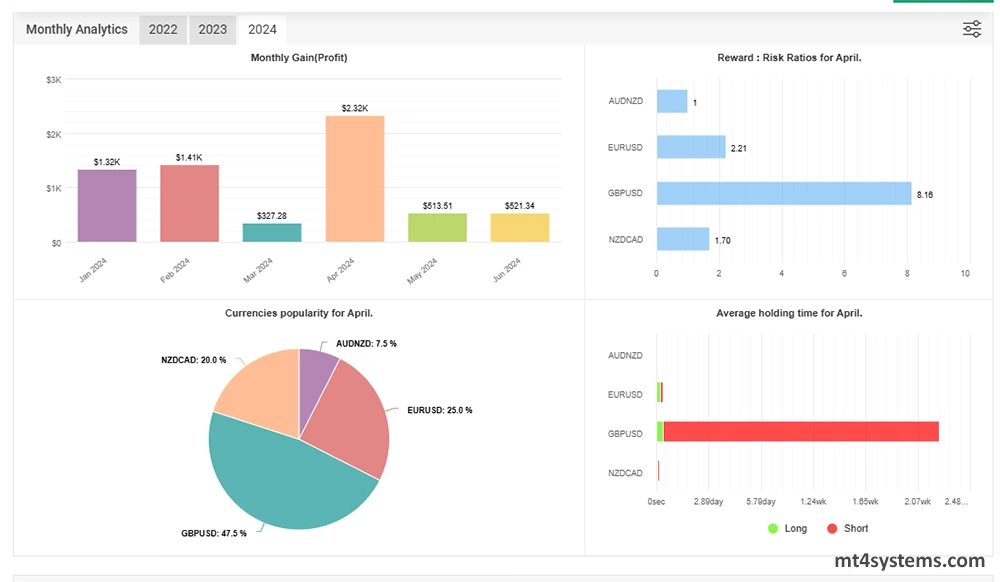The height and width of the screenshot is (582, 1000).
Task: Click the Jun 2024 yellow bar
Action: (520, 227)
